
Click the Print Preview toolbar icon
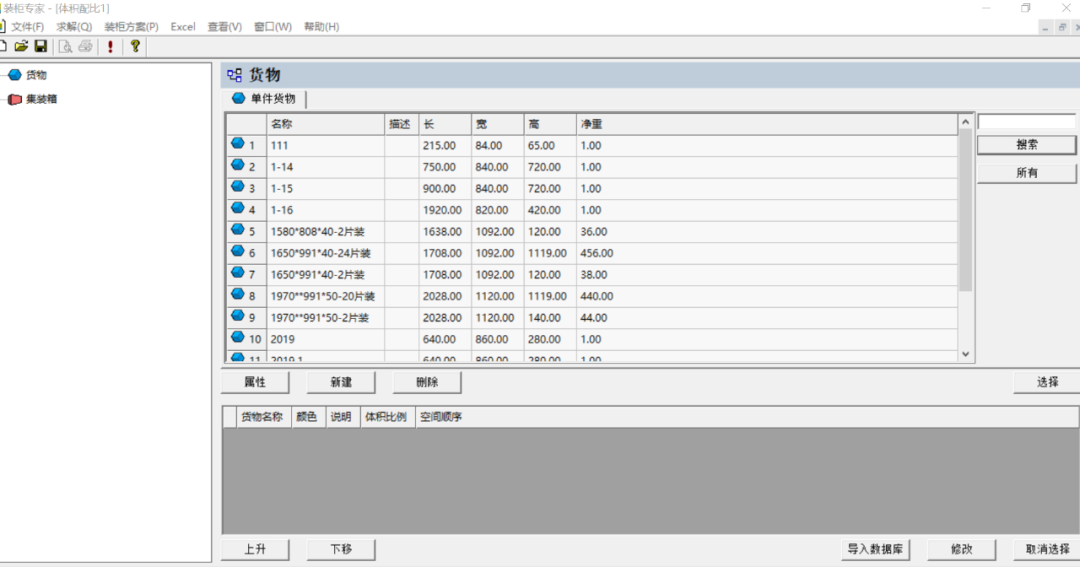[65, 46]
